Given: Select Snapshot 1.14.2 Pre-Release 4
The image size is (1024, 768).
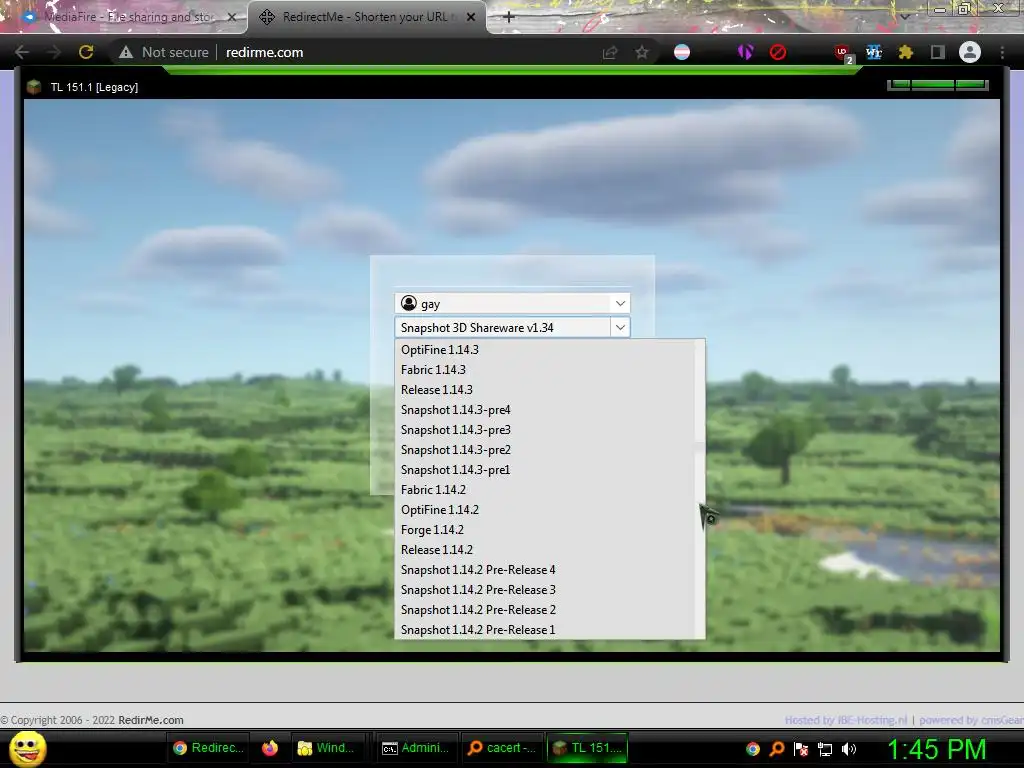Looking at the screenshot, I should [x=545, y=569].
